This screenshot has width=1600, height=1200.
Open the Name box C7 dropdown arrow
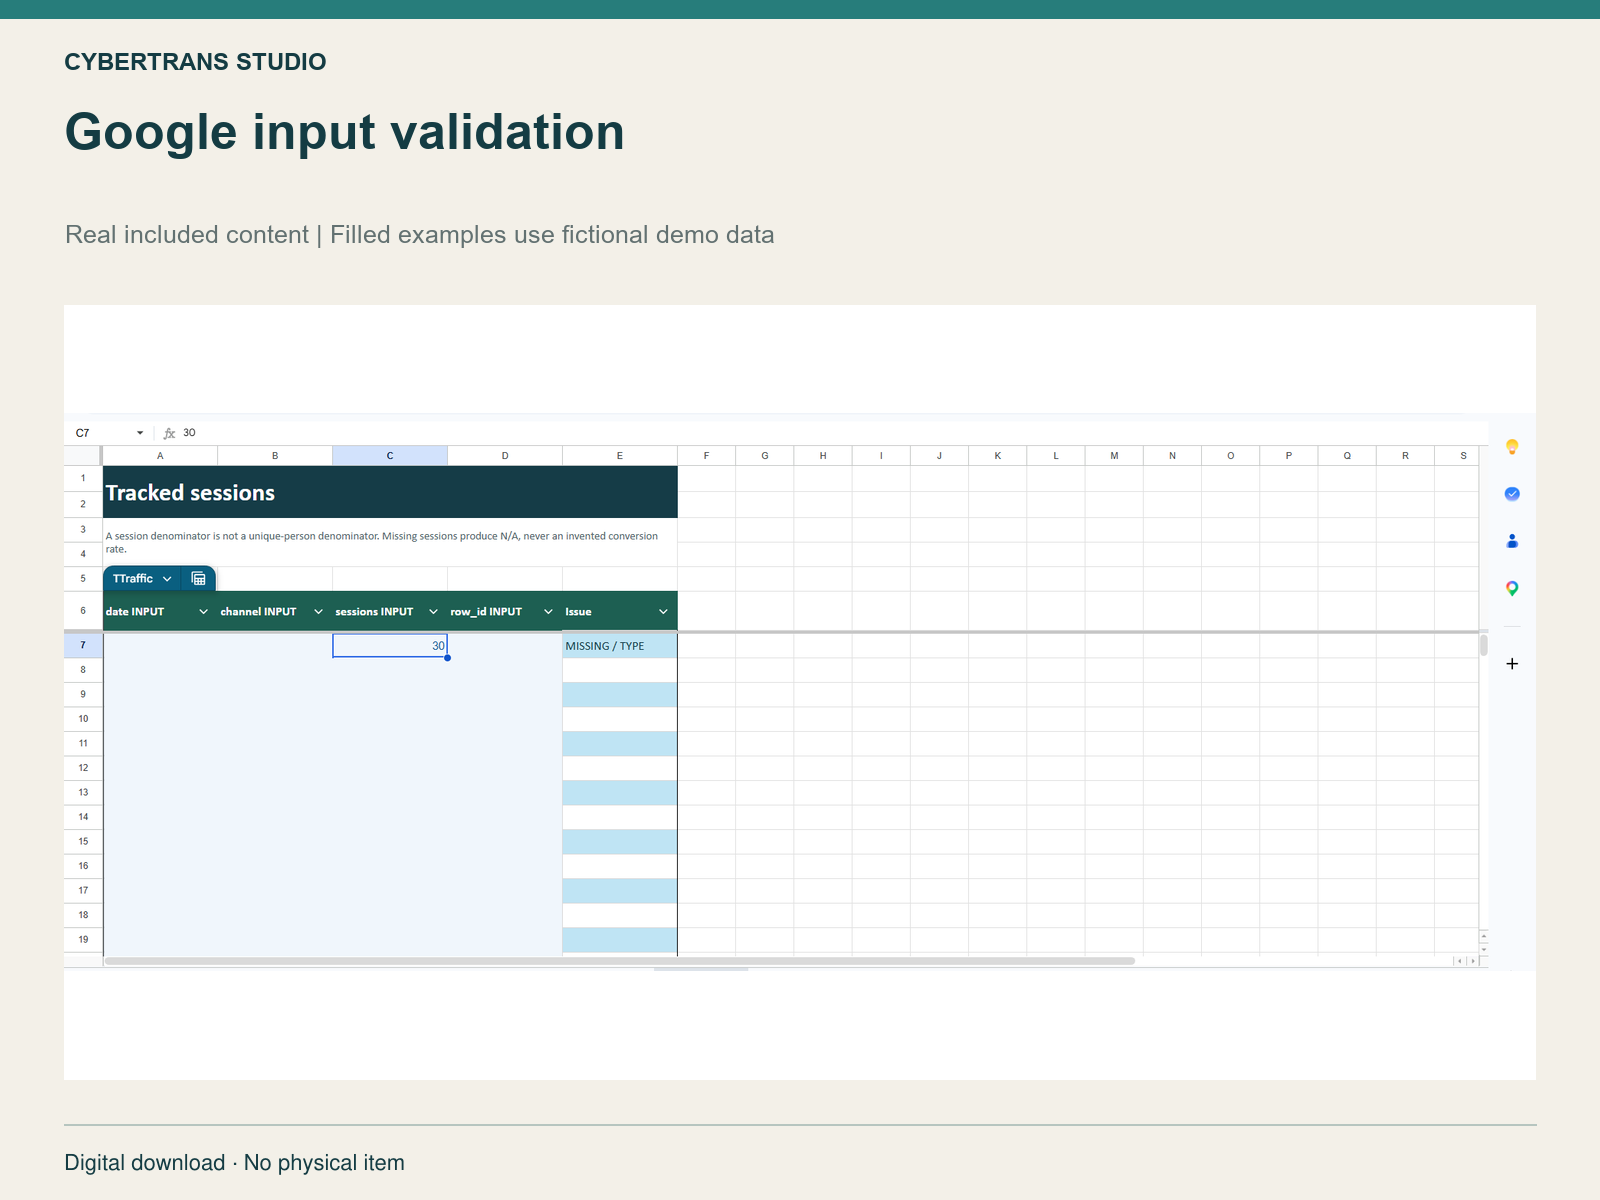coord(140,433)
